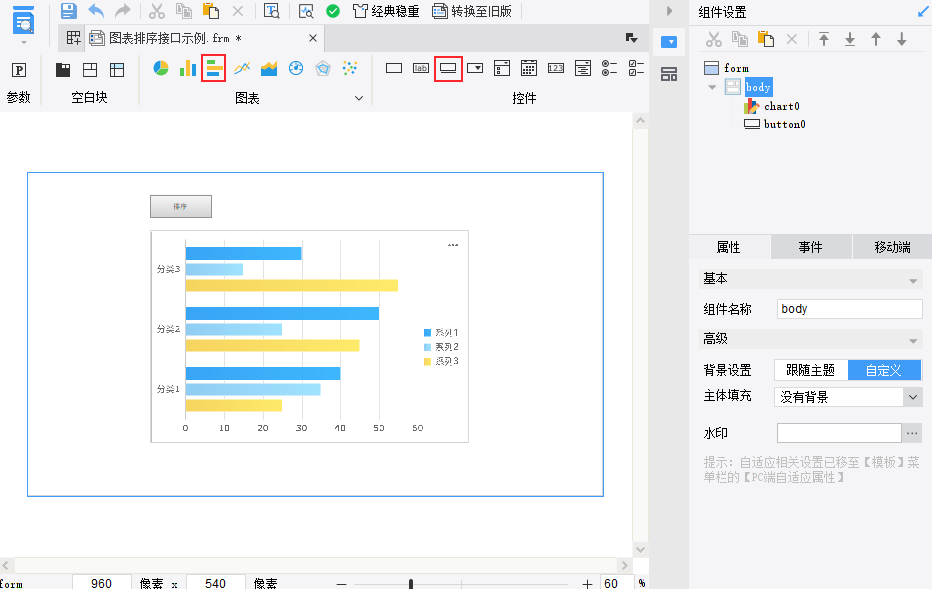Edit the form height 540 field

pos(216,582)
